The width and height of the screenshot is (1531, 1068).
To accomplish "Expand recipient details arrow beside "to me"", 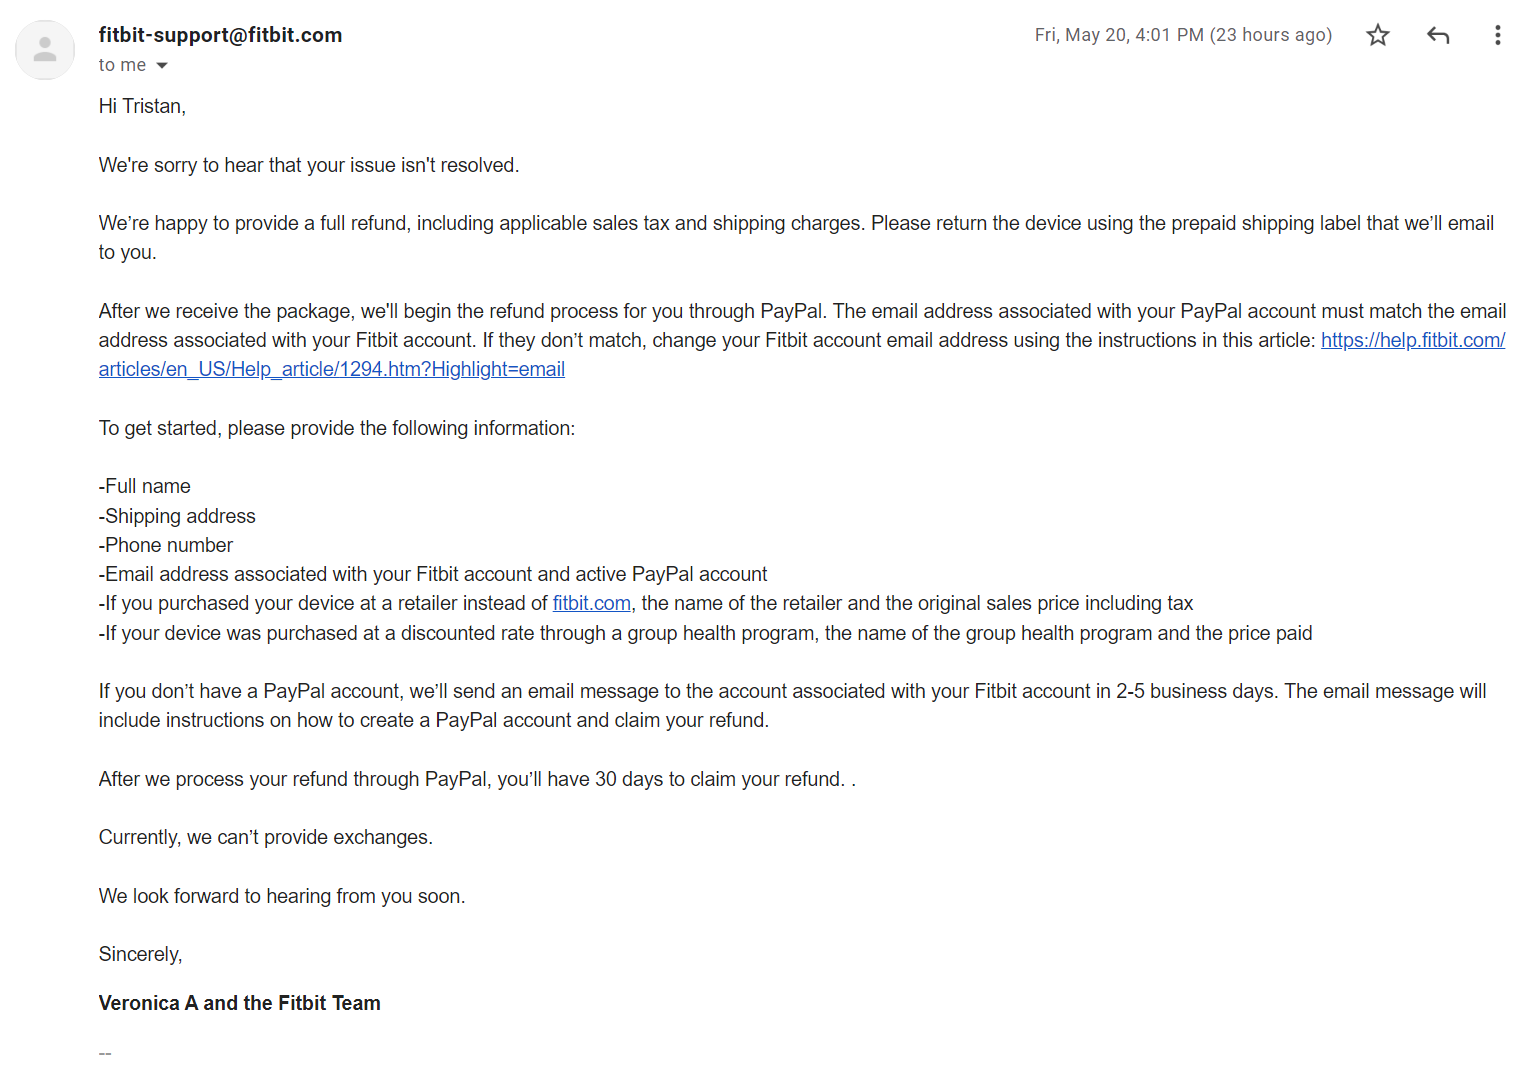I will coord(162,65).
